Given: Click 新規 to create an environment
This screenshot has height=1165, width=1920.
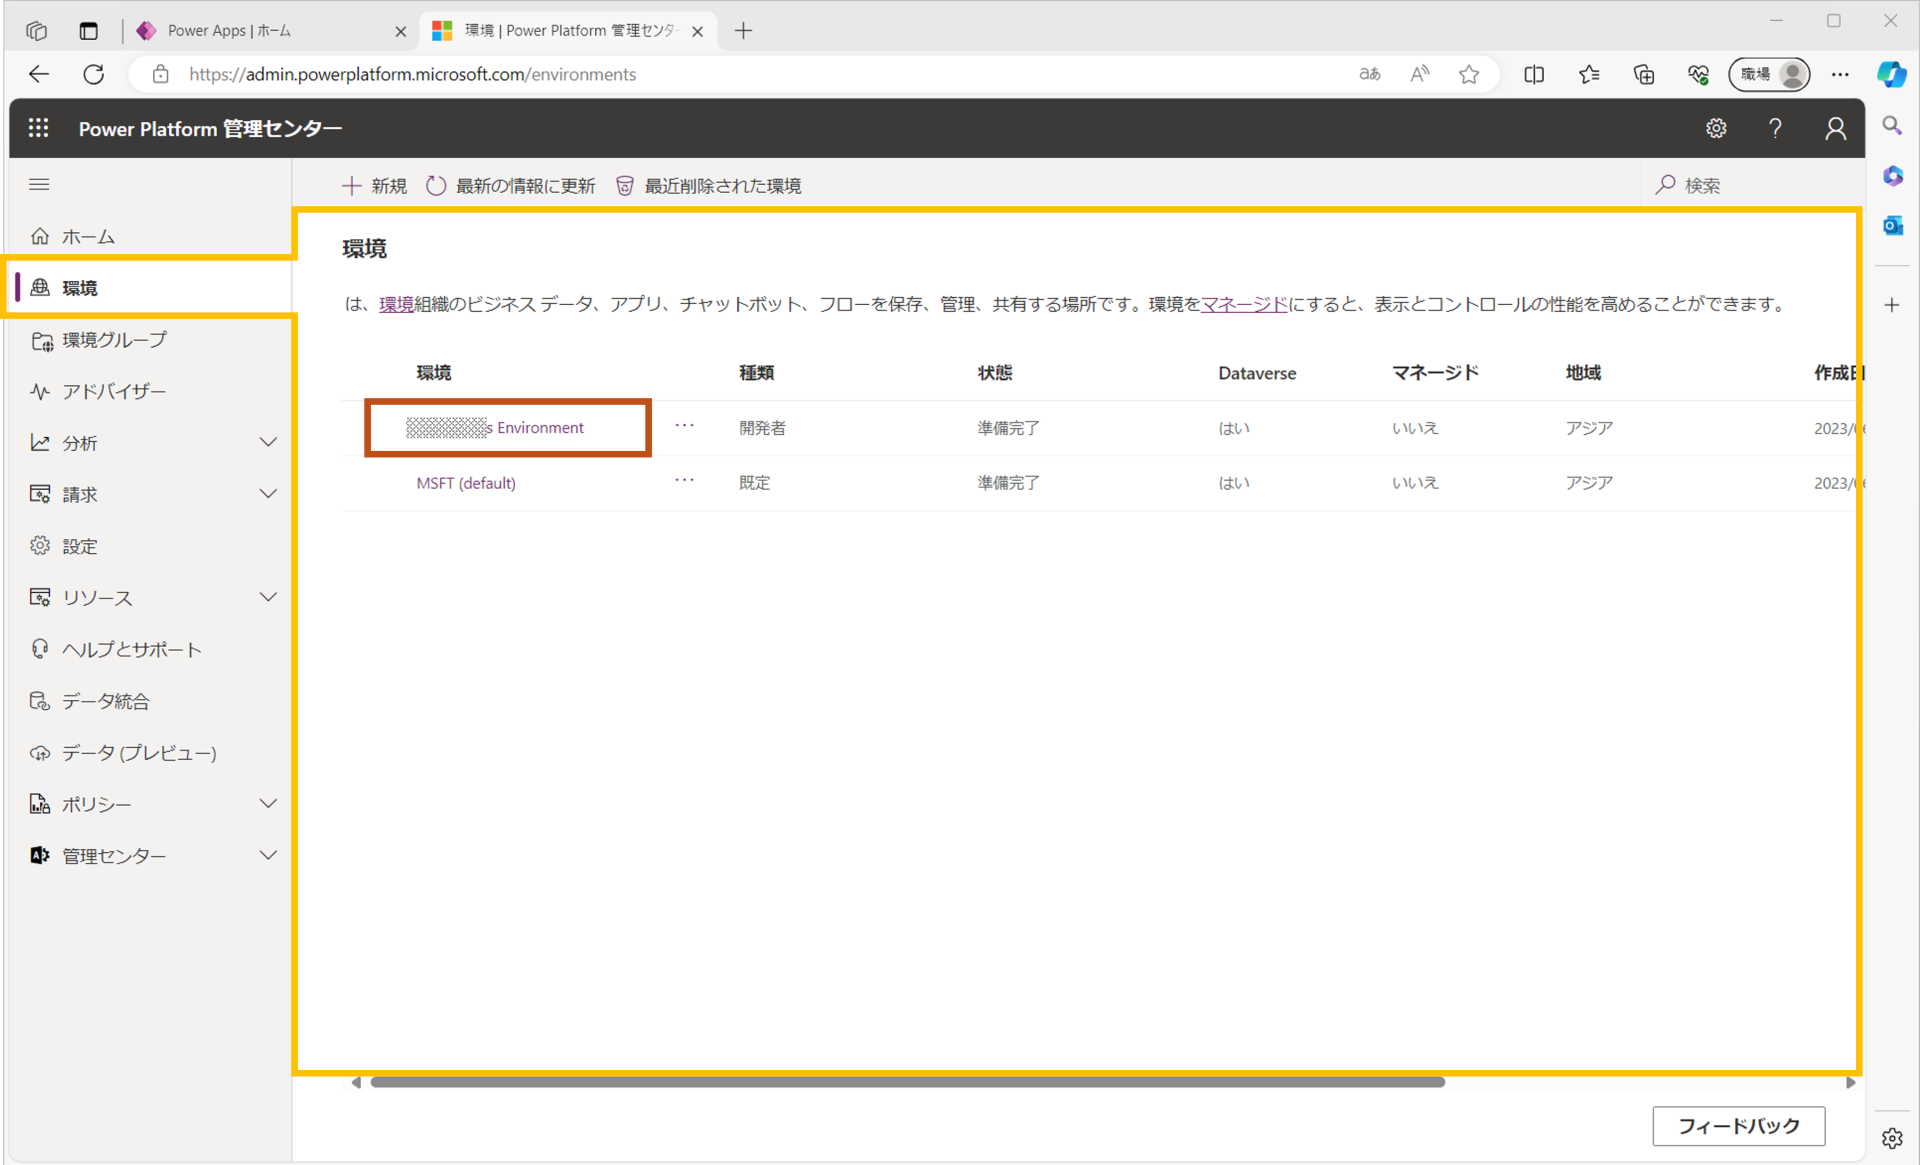Looking at the screenshot, I should (x=374, y=186).
